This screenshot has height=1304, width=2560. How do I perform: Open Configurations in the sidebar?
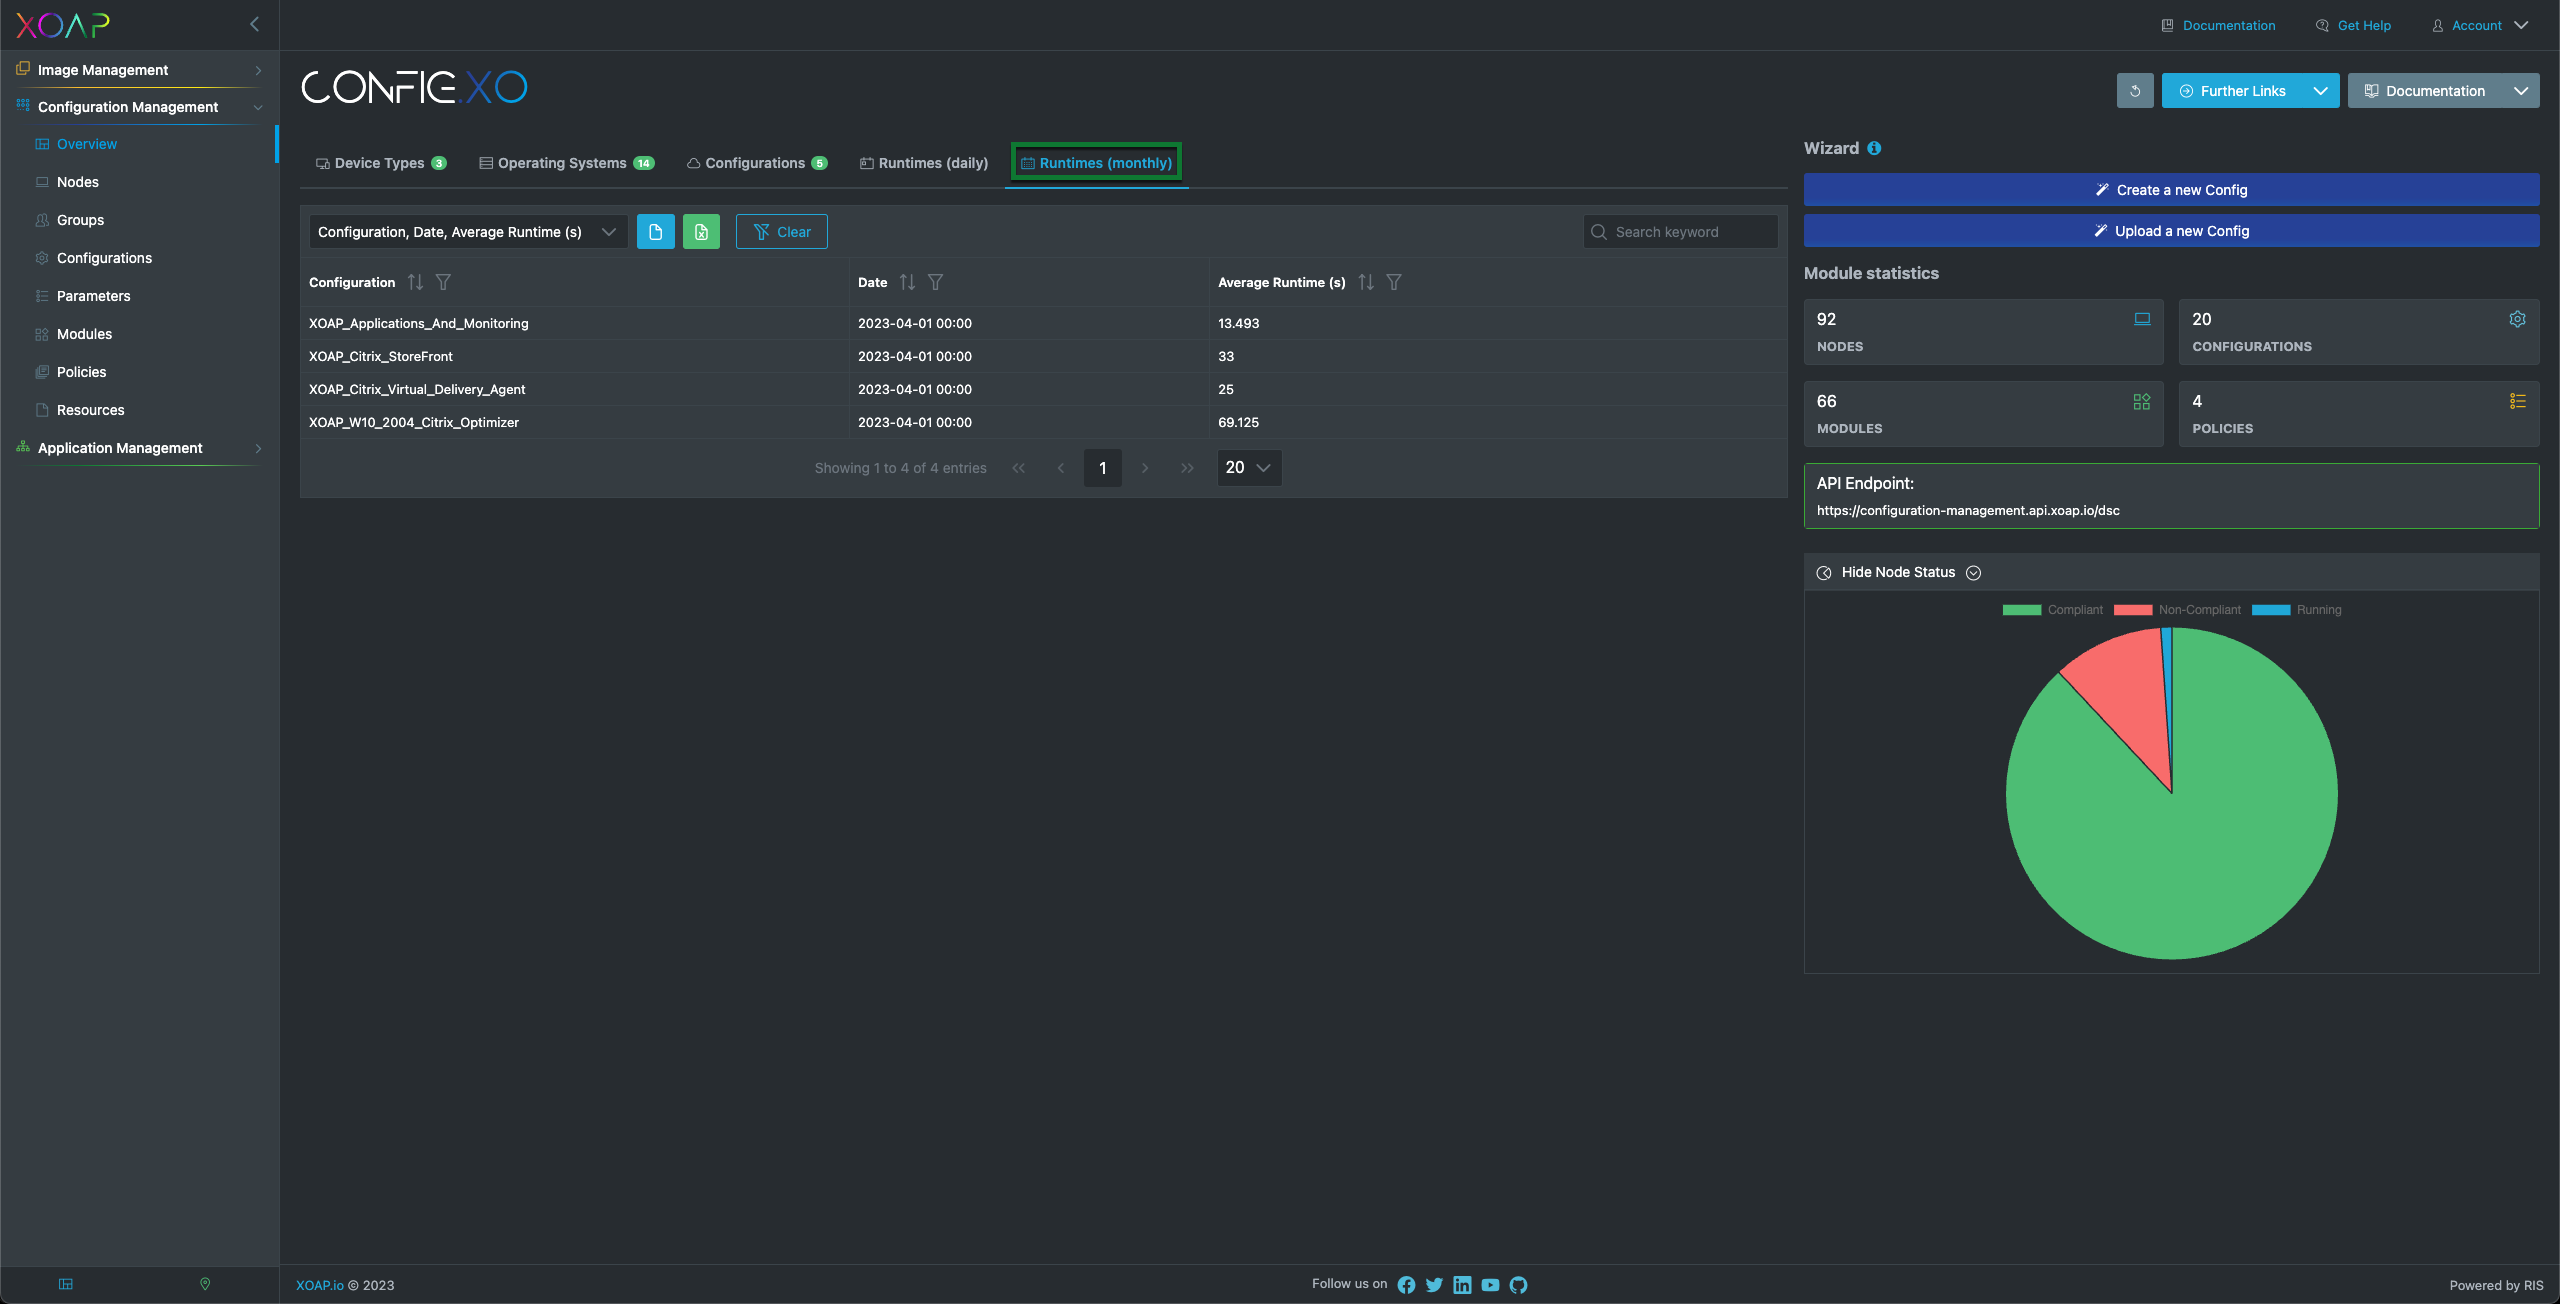(104, 258)
